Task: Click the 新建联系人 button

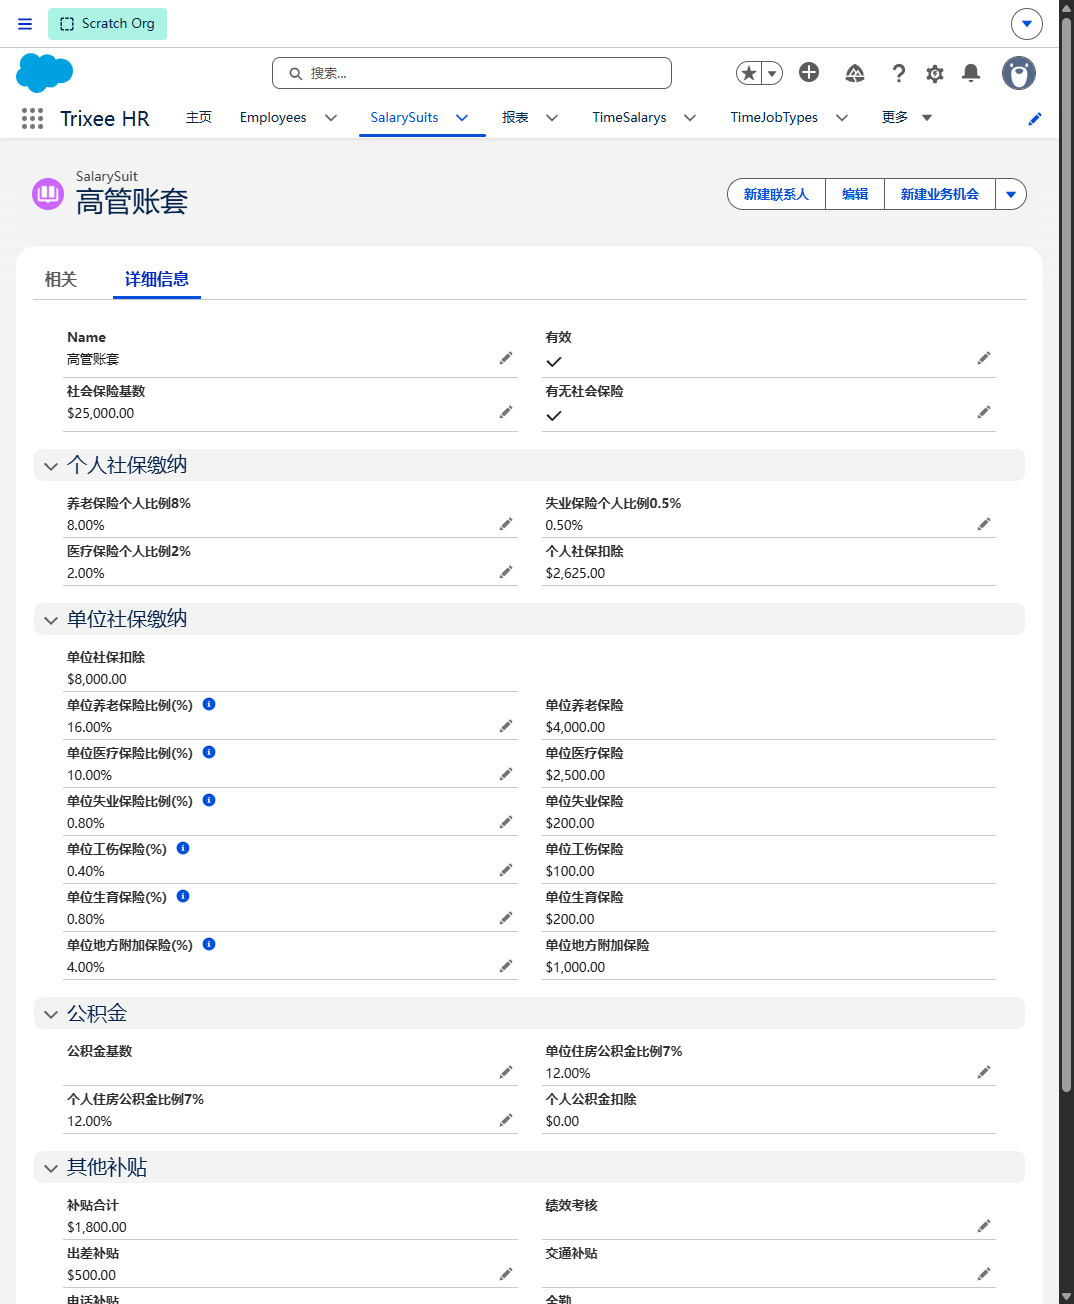Action: pyautogui.click(x=776, y=194)
